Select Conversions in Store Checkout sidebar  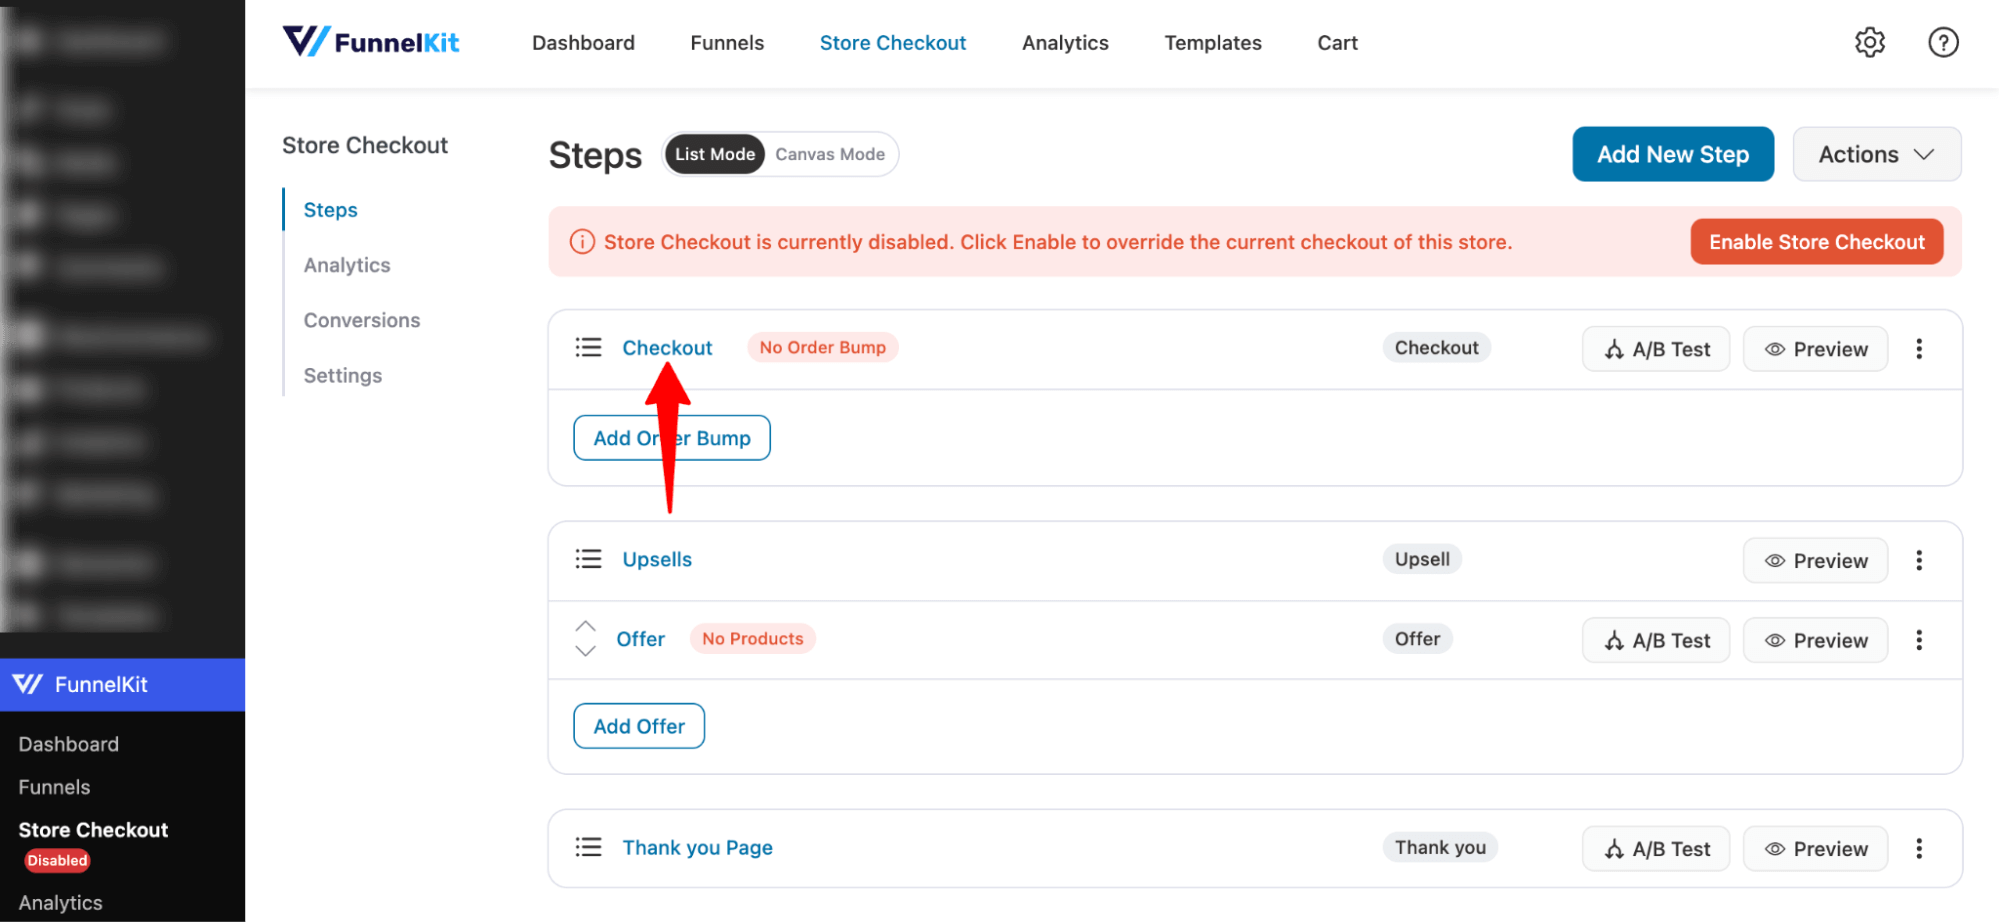[362, 320]
